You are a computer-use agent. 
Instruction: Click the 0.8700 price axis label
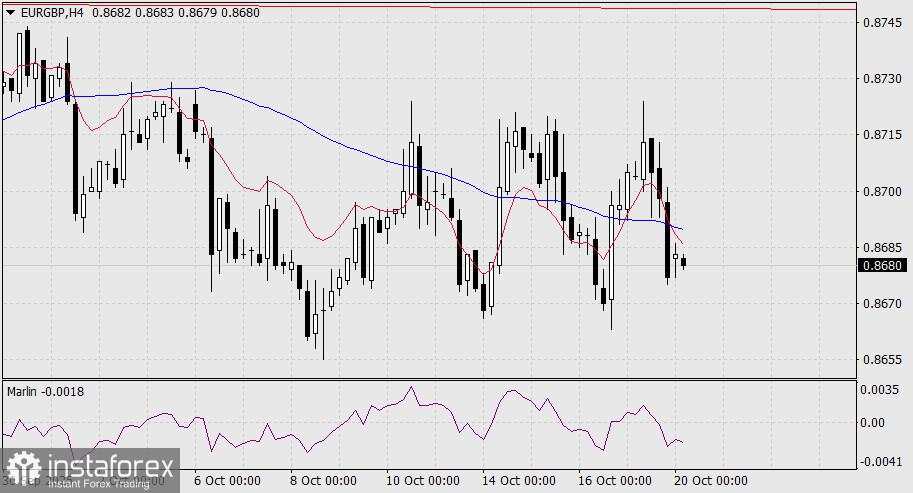pyautogui.click(x=881, y=191)
